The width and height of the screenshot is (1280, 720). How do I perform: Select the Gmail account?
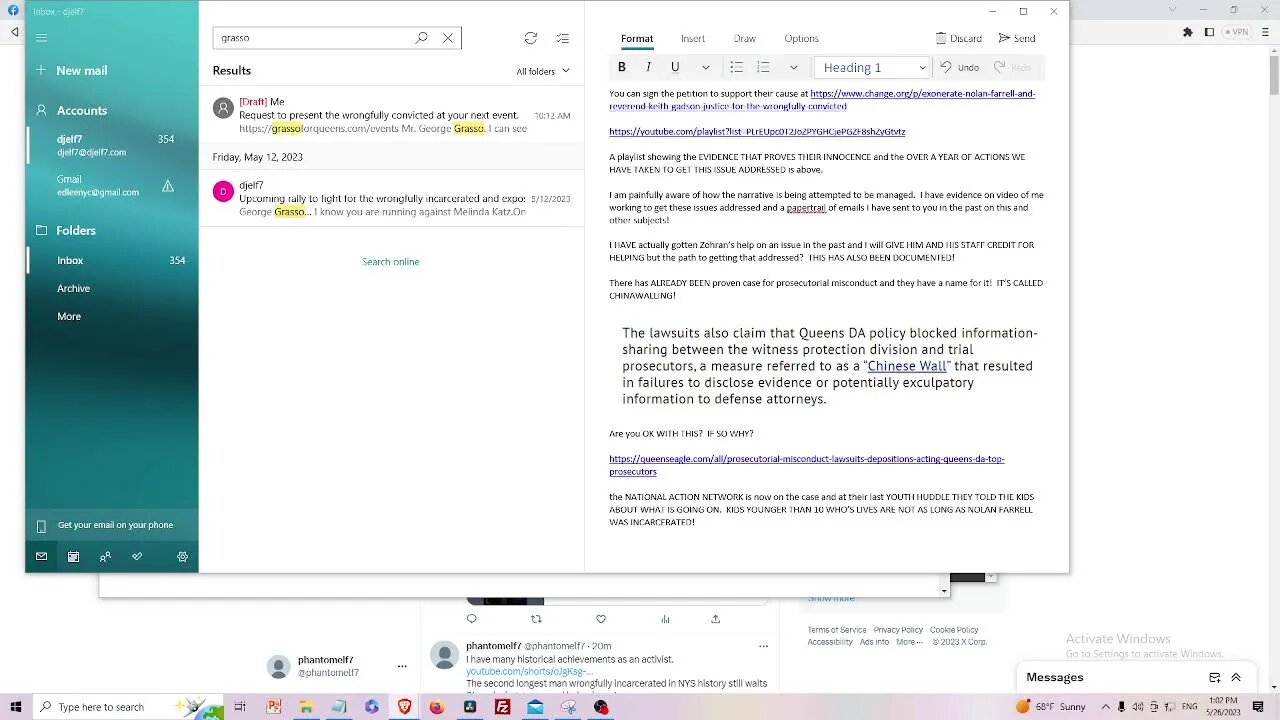112,186
